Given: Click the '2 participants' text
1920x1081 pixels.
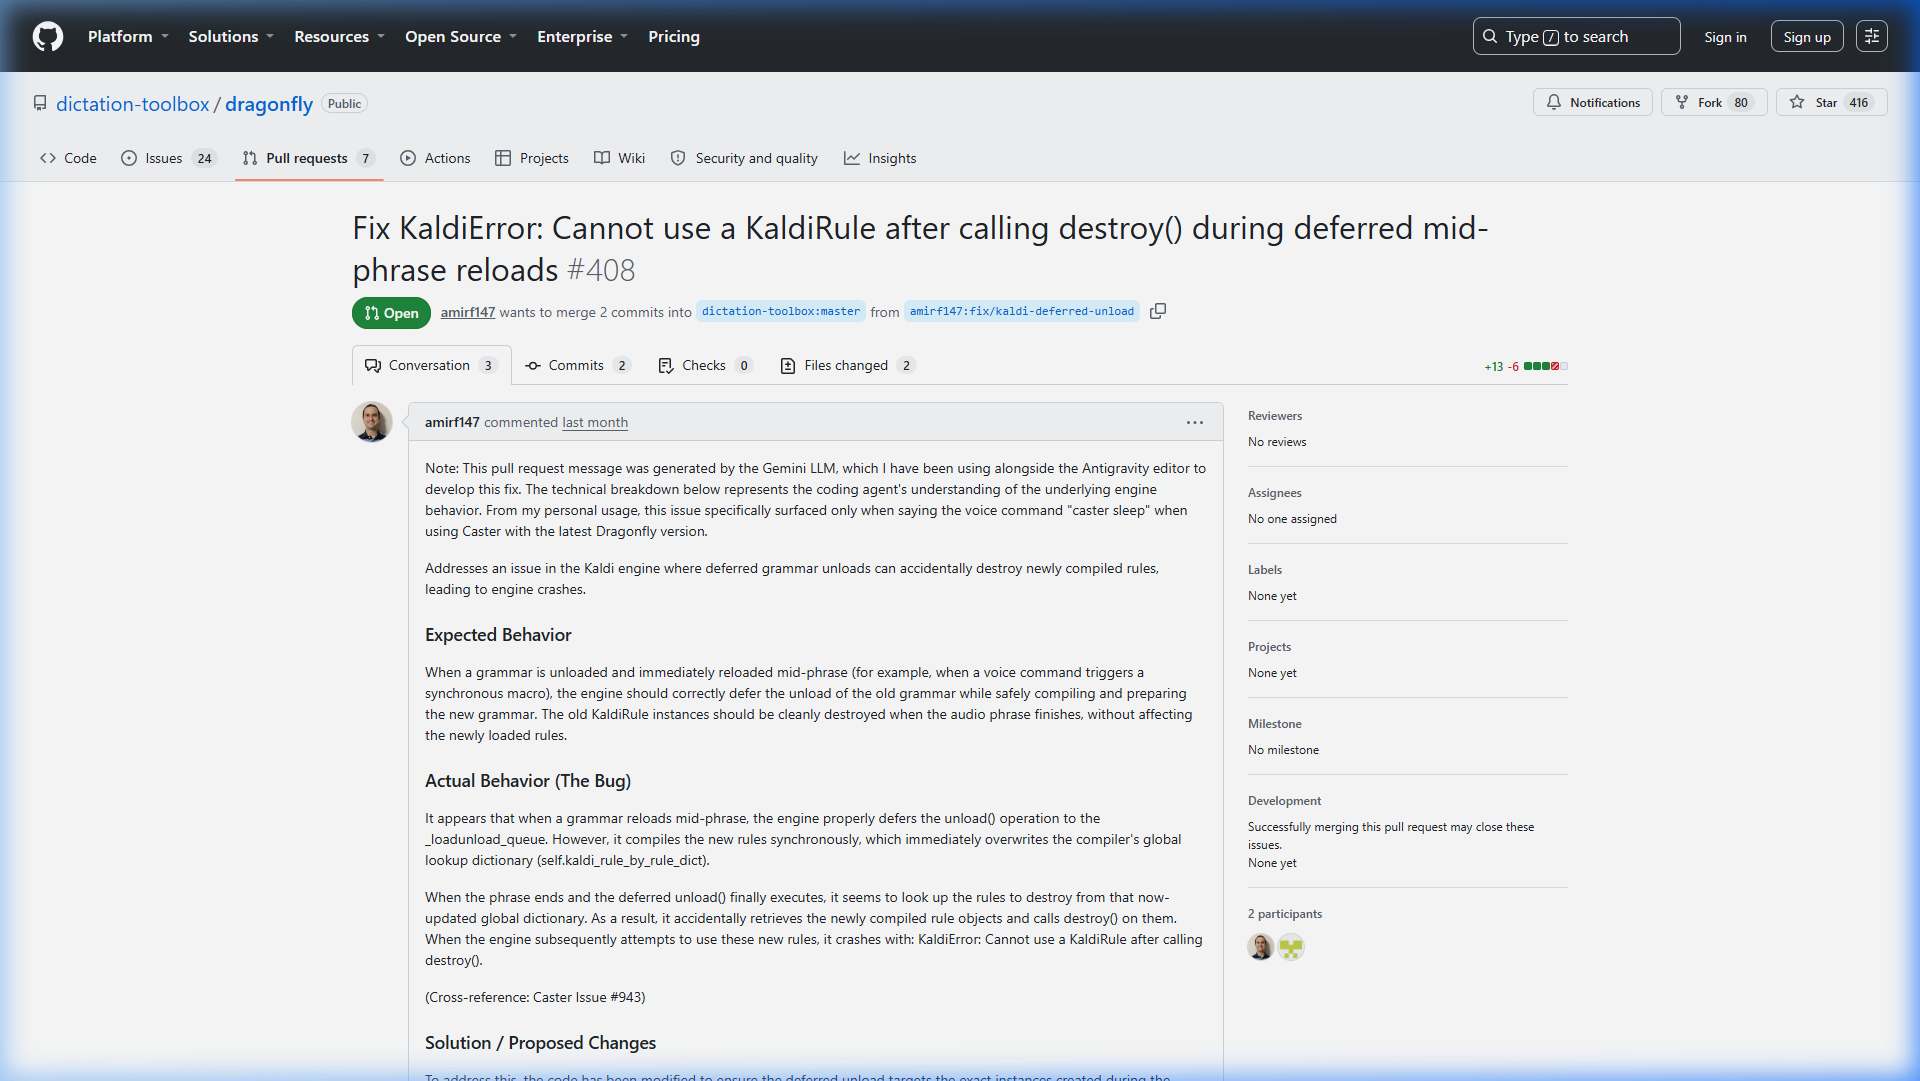Looking at the screenshot, I should 1285,914.
